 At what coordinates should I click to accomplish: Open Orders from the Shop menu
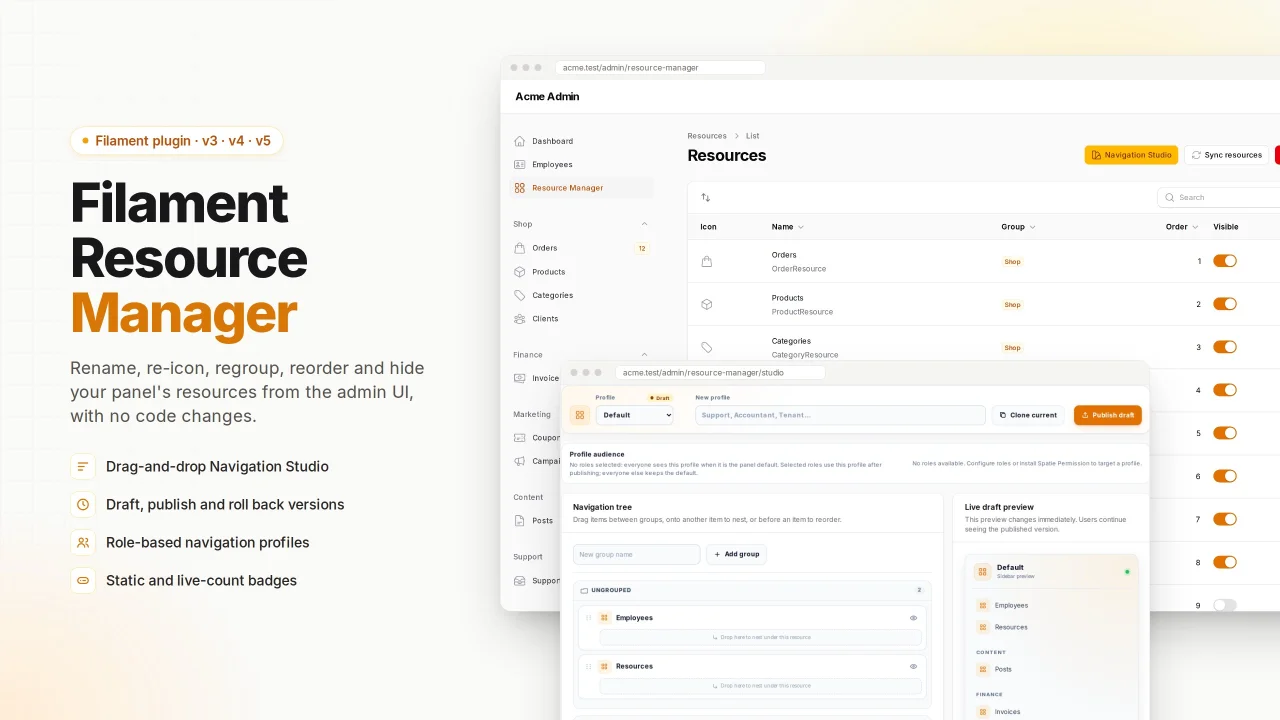pos(581,248)
